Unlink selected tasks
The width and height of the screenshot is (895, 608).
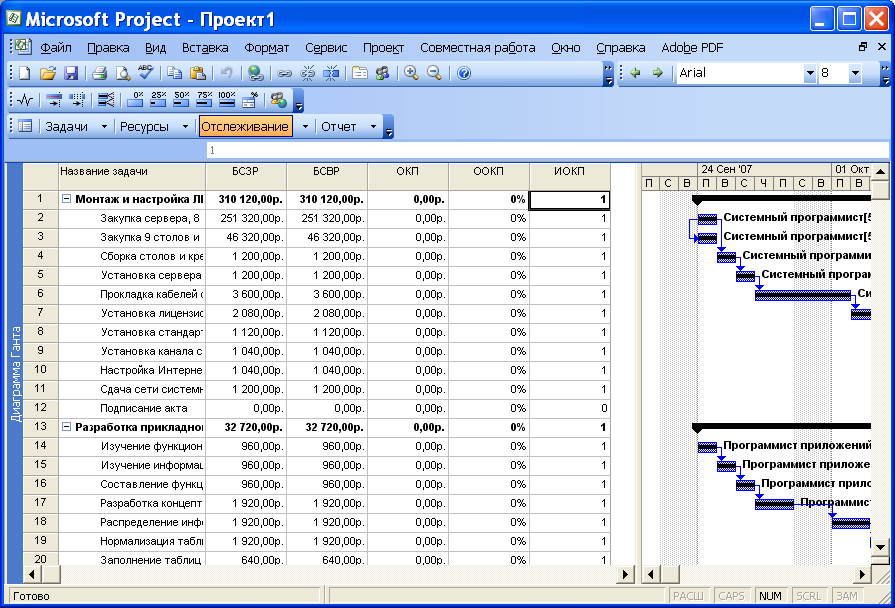[308, 73]
